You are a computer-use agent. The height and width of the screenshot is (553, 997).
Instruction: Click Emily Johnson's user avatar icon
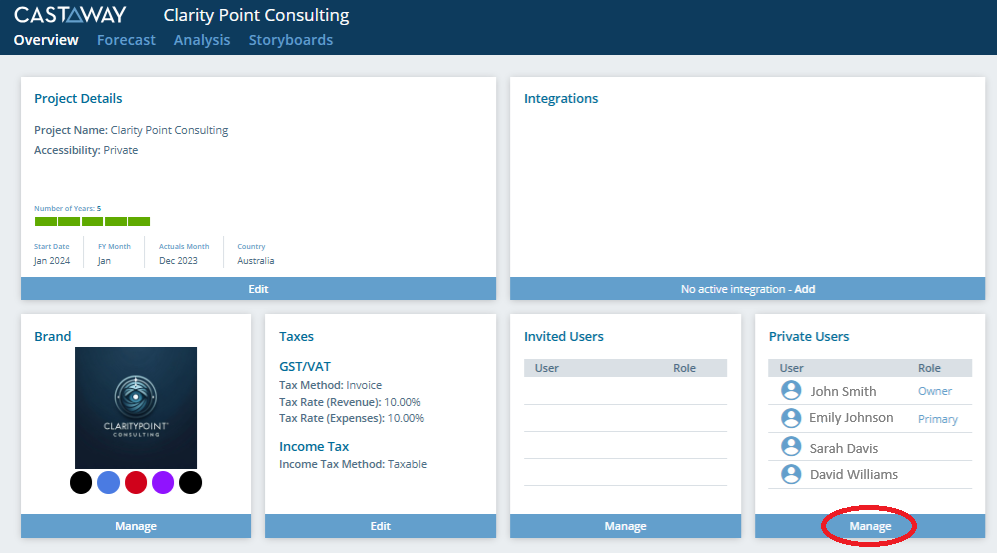[x=791, y=418]
